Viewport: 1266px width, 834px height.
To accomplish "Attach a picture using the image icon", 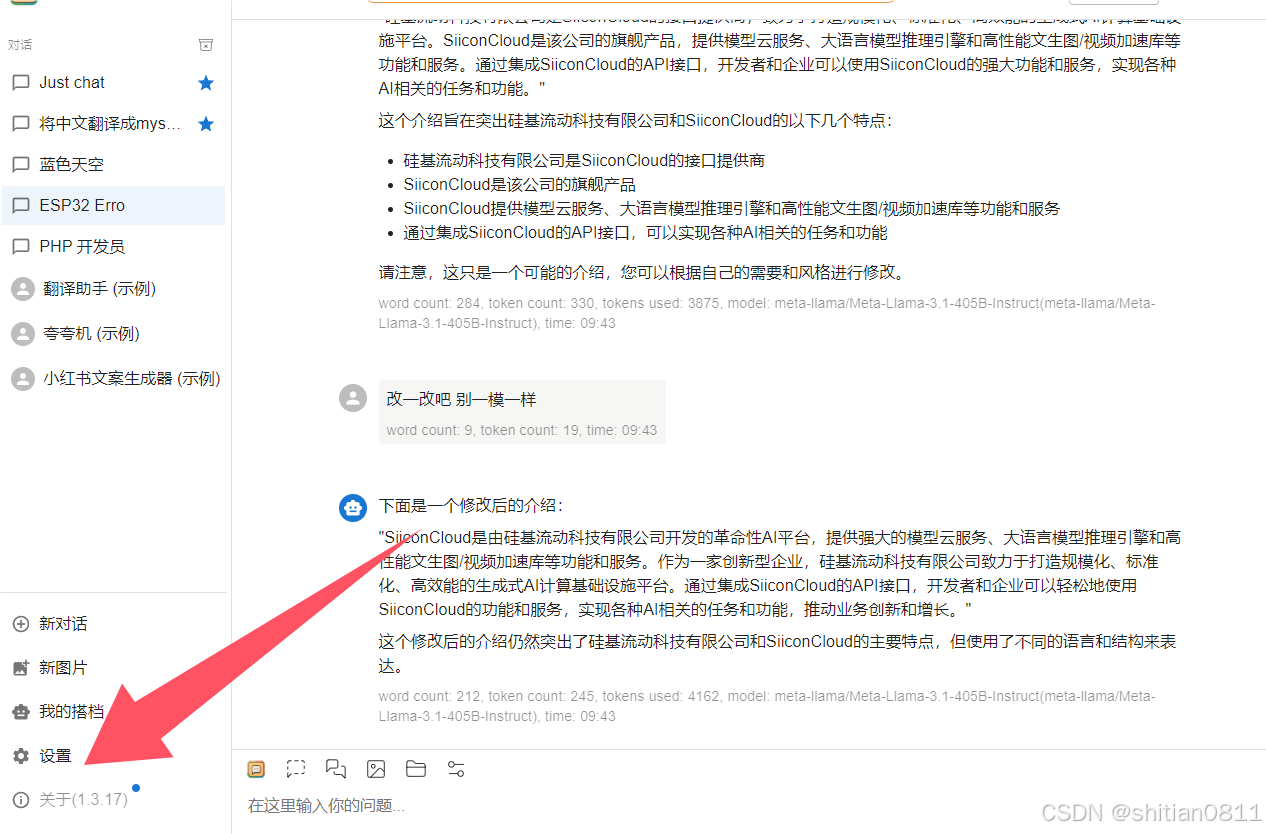I will coord(376,769).
